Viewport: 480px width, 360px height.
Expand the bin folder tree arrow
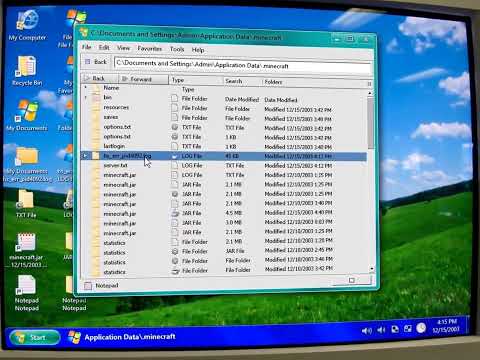click(x=86, y=97)
